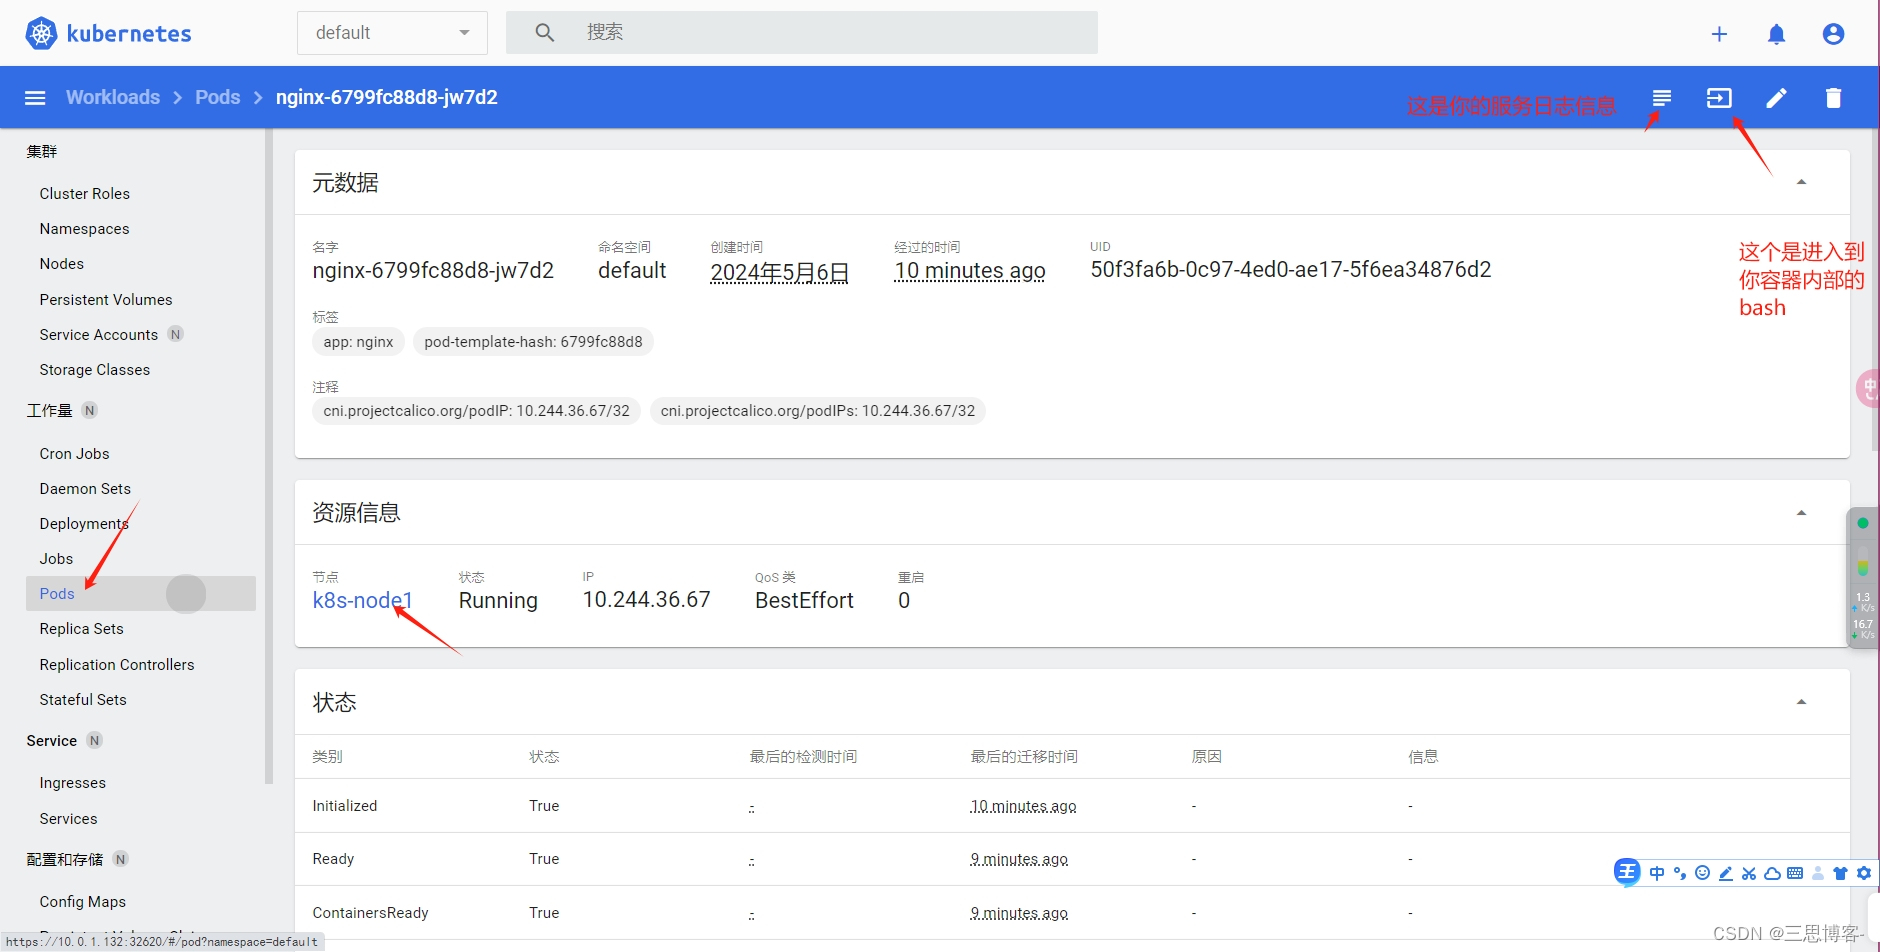Toggle IME Chinese 中 mode
1880x952 pixels.
point(1657,873)
